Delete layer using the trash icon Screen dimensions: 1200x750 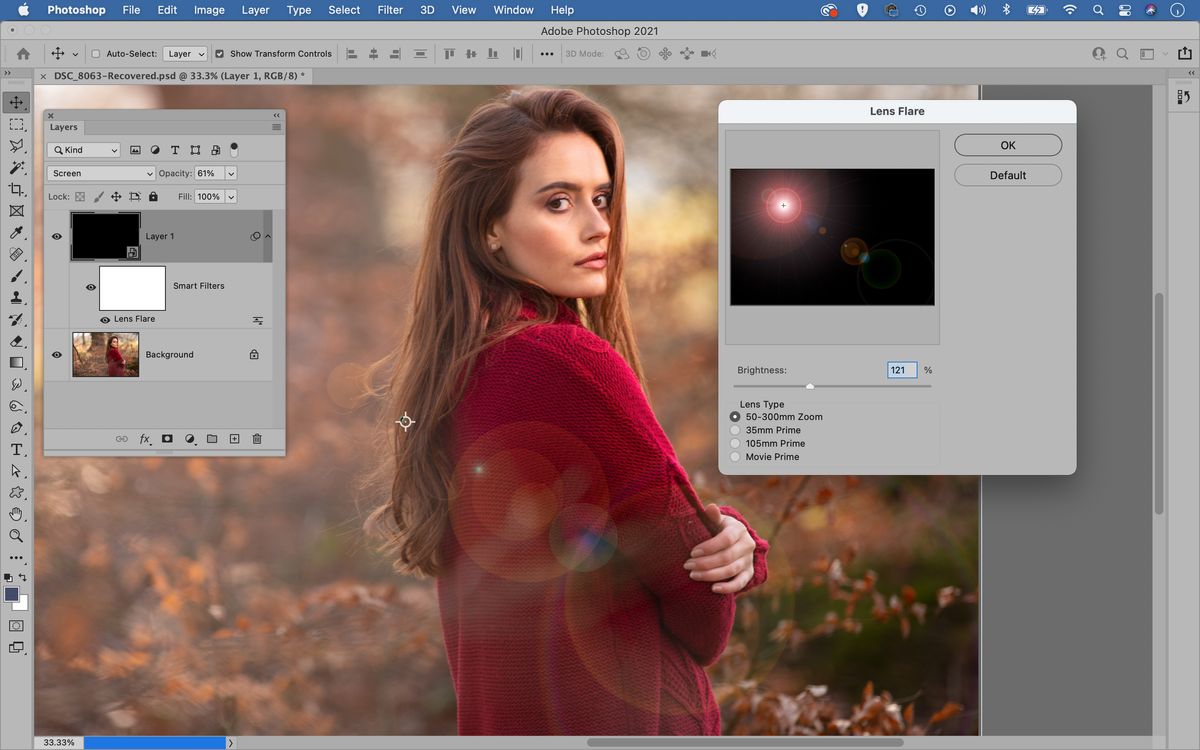point(257,439)
